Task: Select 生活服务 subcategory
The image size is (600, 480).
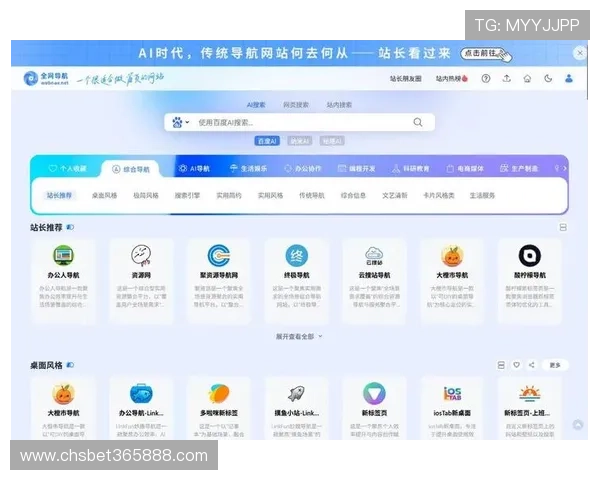Action: point(482,195)
